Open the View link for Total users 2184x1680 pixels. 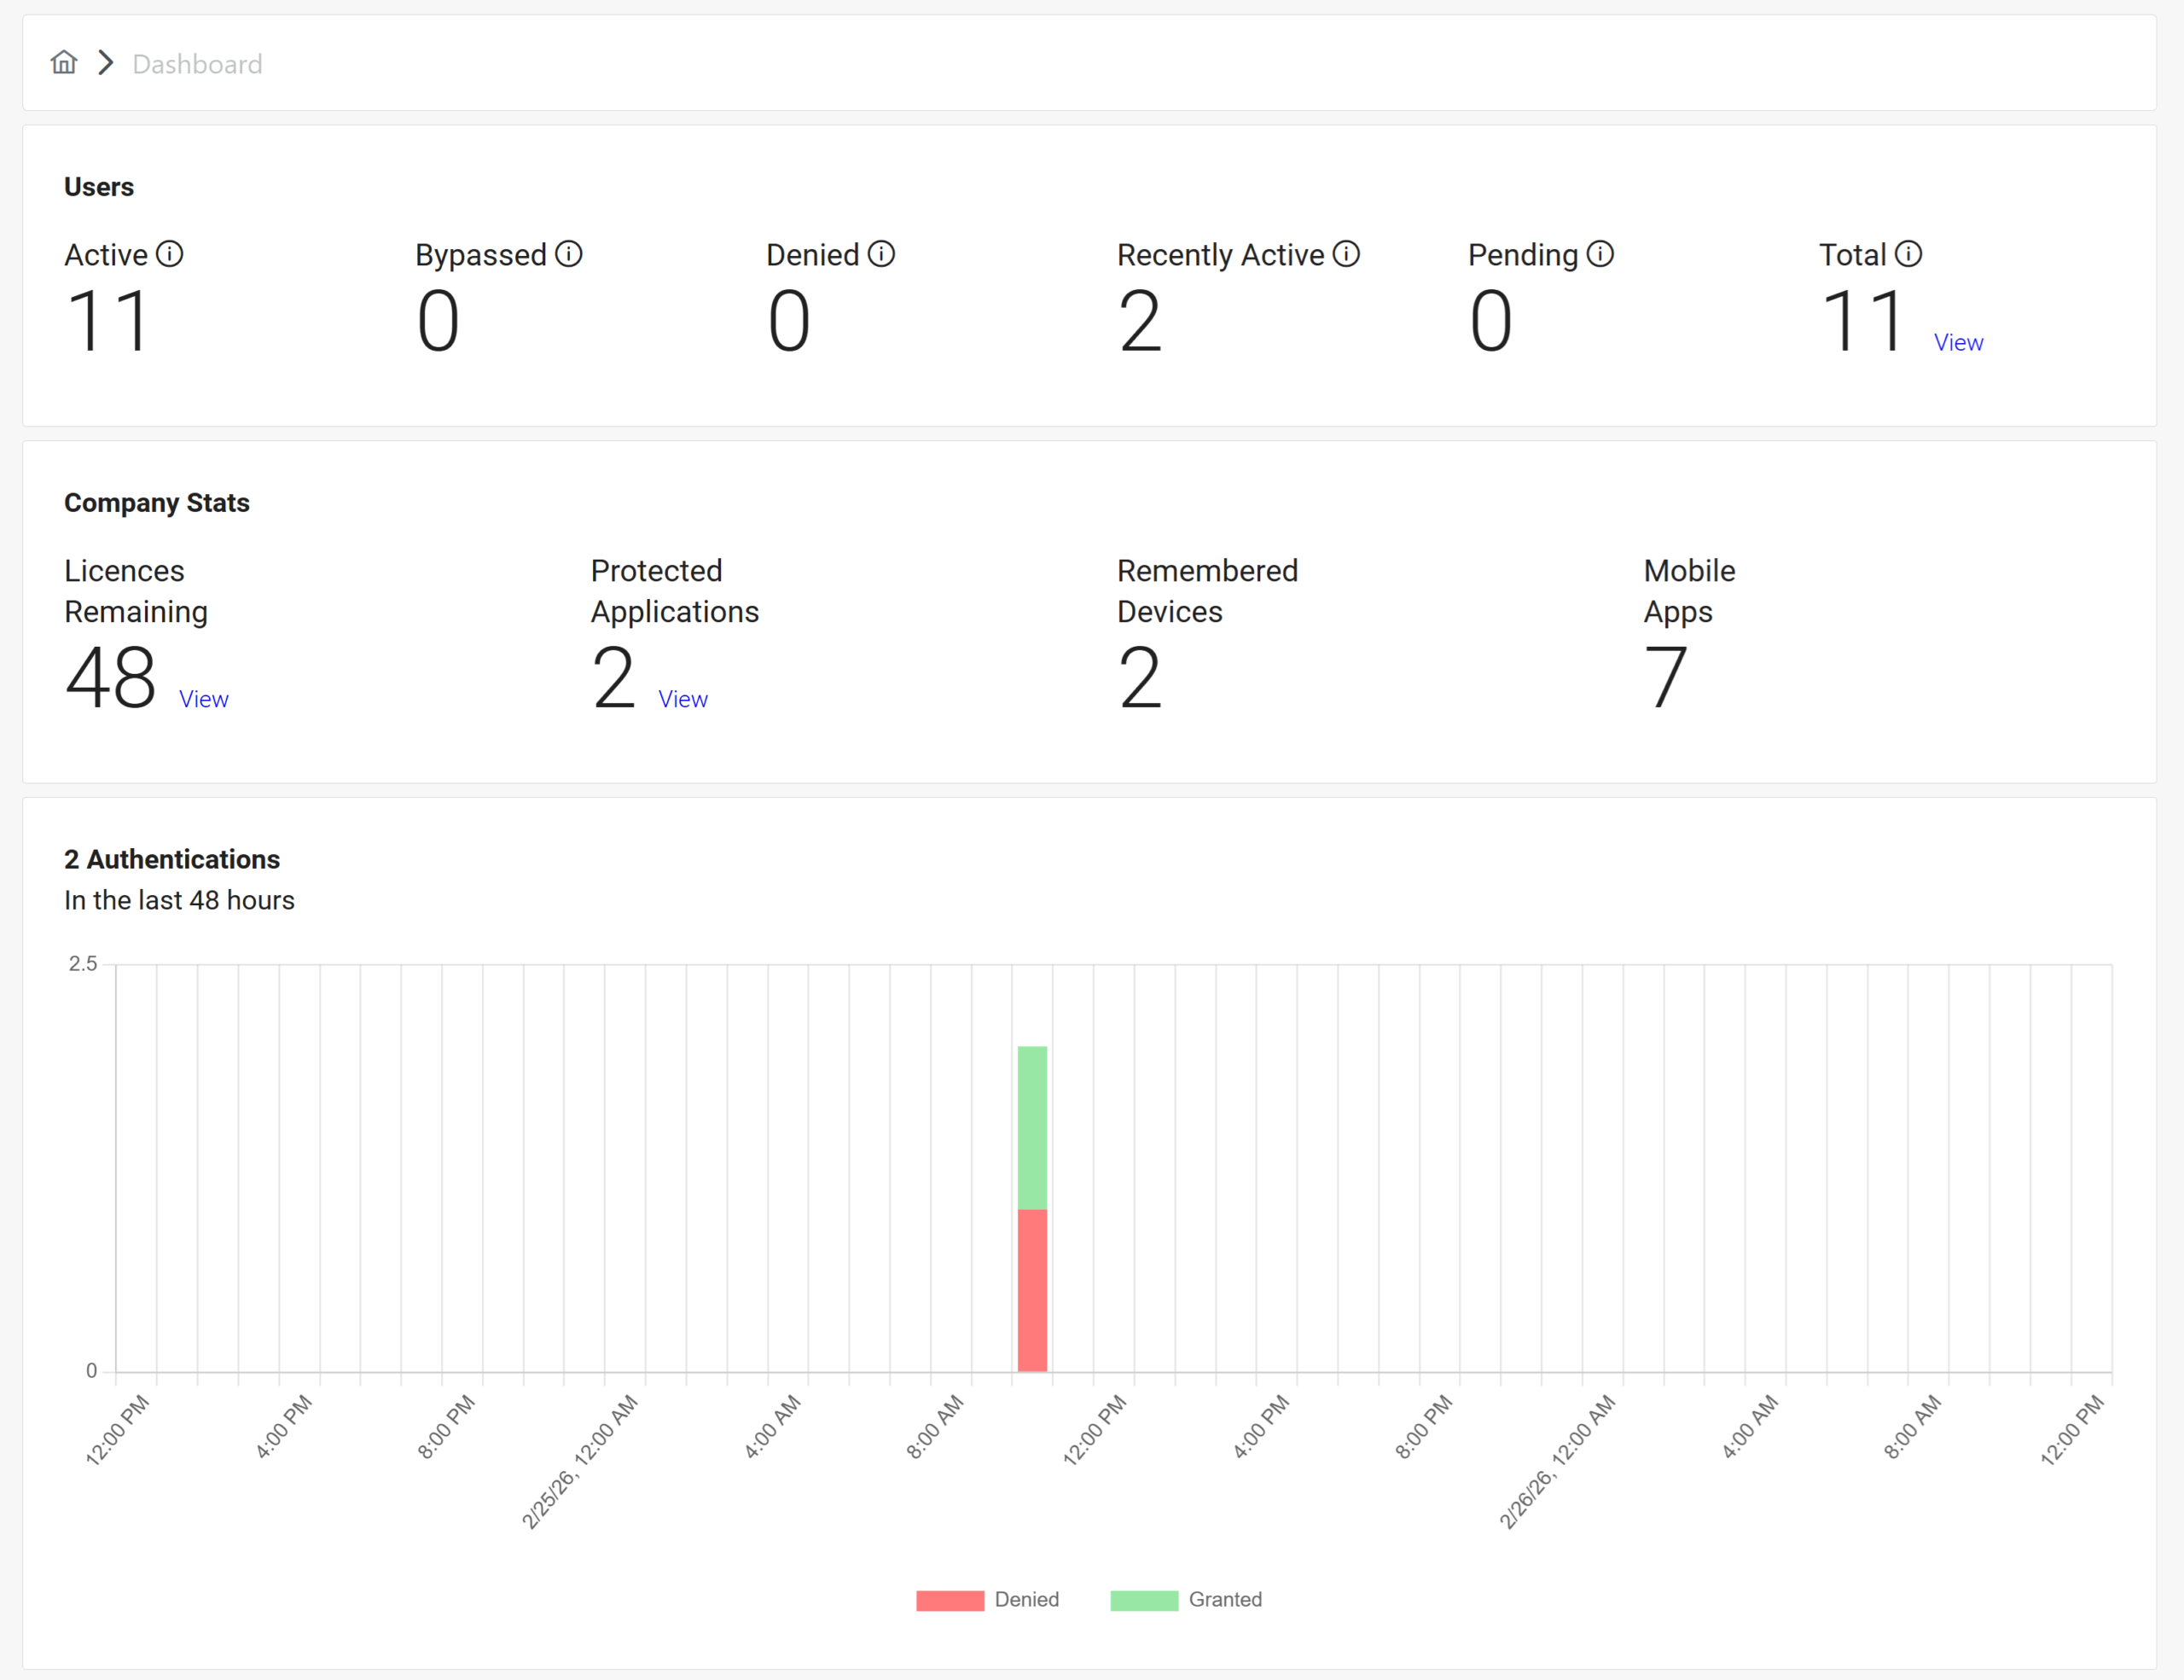1958,343
